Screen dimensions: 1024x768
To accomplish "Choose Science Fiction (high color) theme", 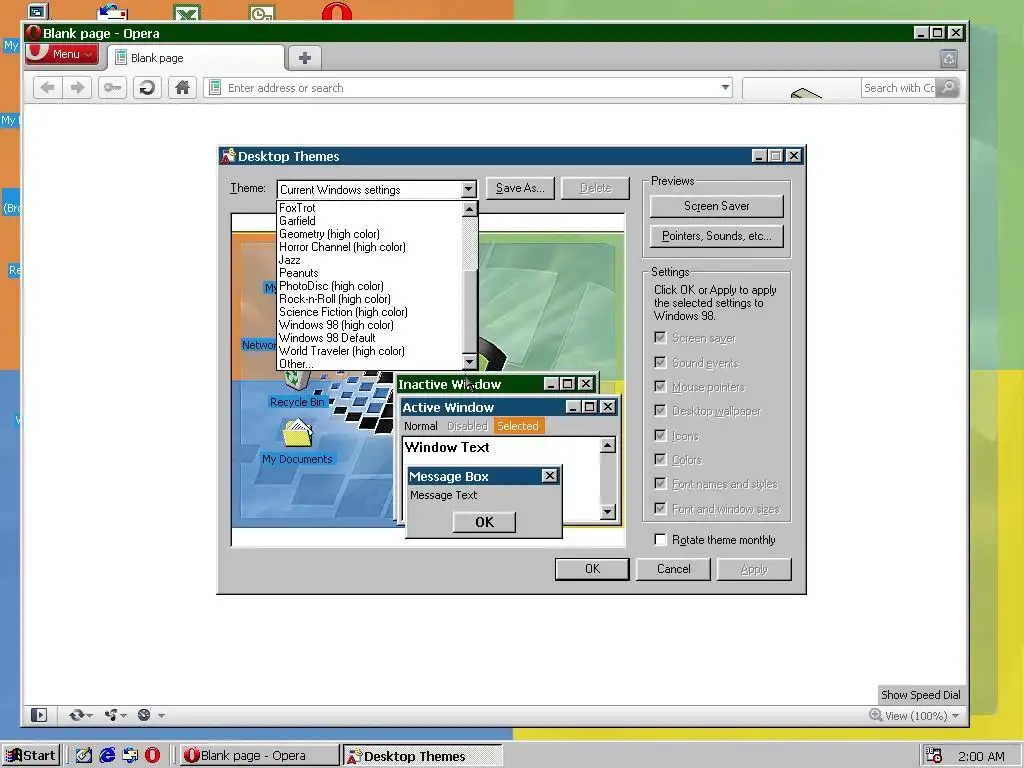I will pyautogui.click(x=343, y=312).
